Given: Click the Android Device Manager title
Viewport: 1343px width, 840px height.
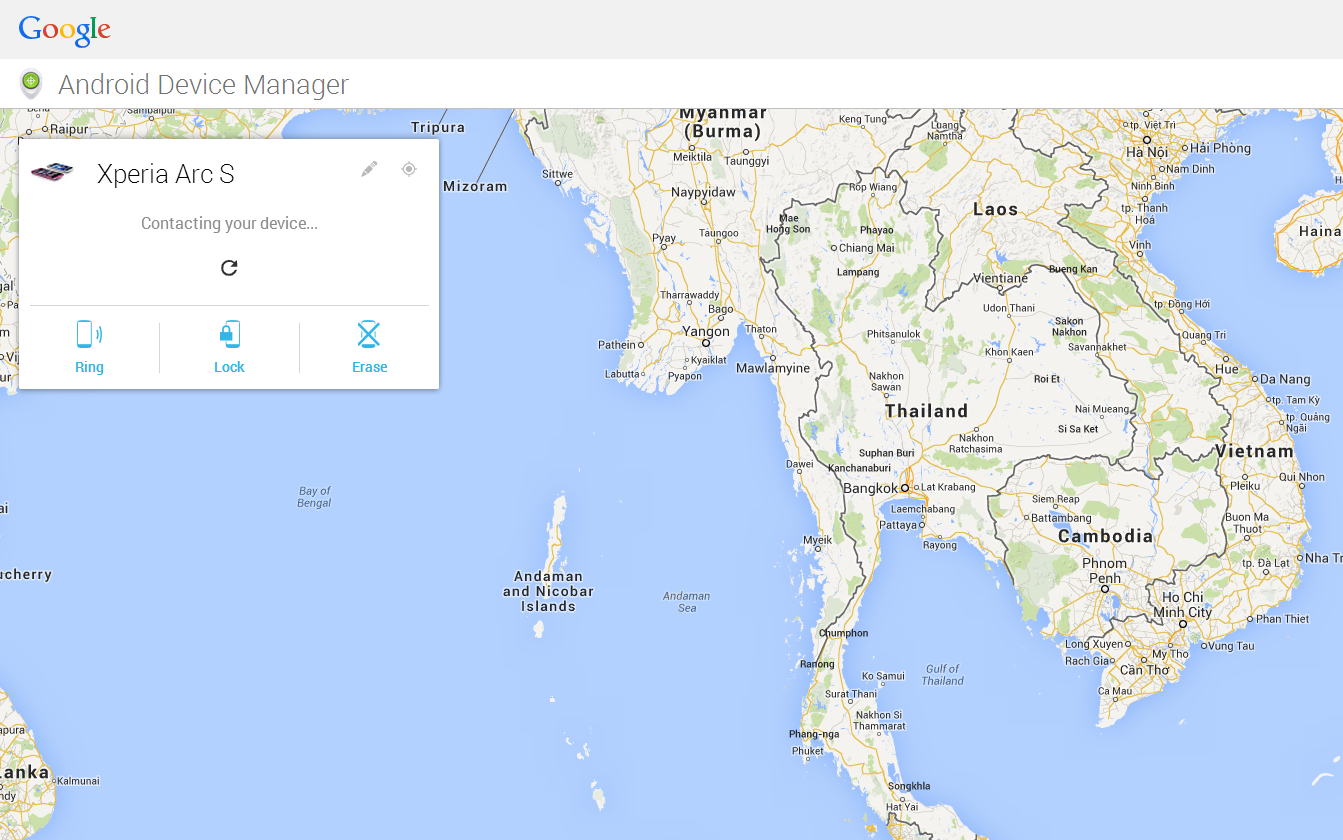Looking at the screenshot, I should 203,85.
